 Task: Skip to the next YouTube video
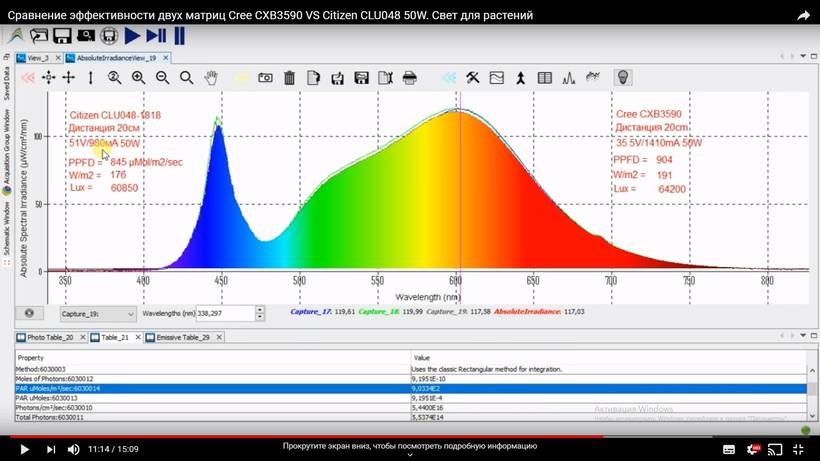click(x=51, y=449)
